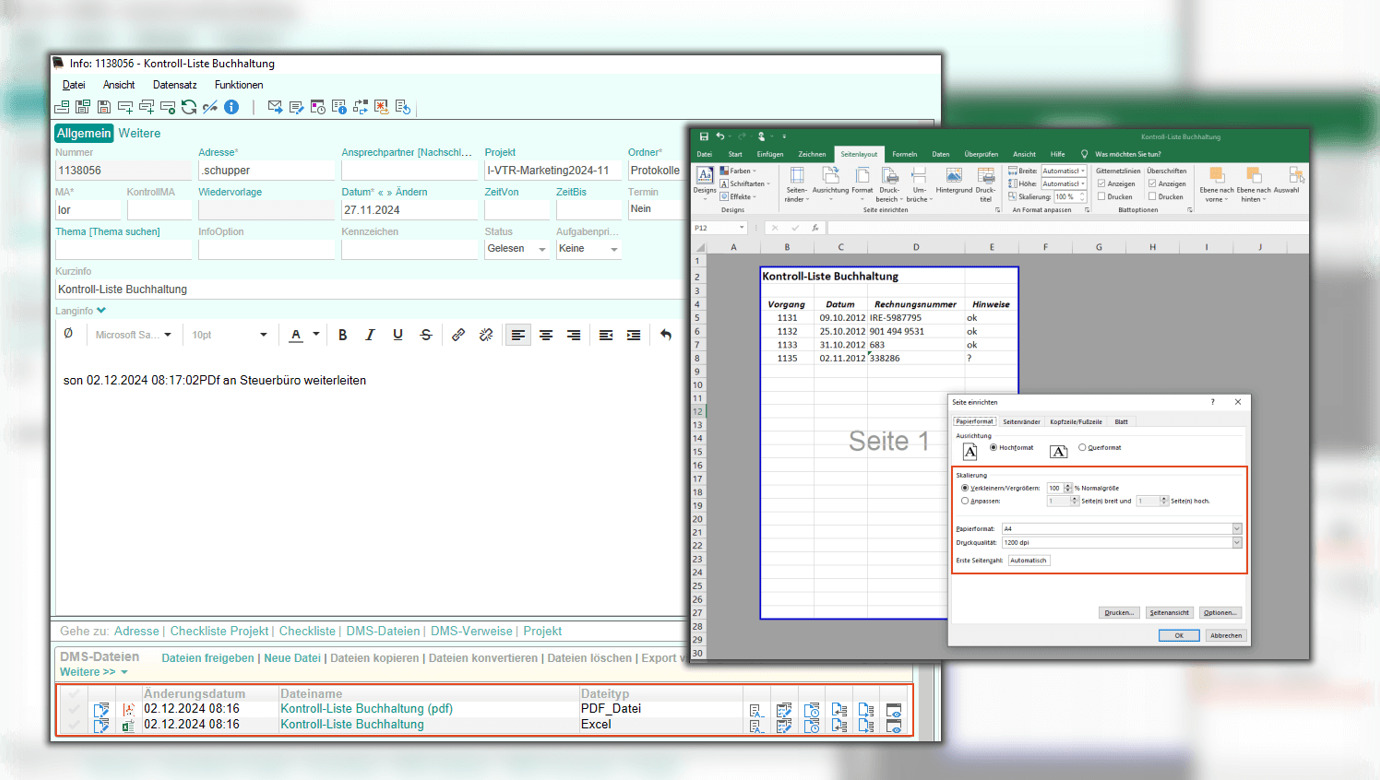Viewport: 1380px width, 780px height.
Task: Open the Papierformat A4 dropdown
Action: pos(1237,529)
